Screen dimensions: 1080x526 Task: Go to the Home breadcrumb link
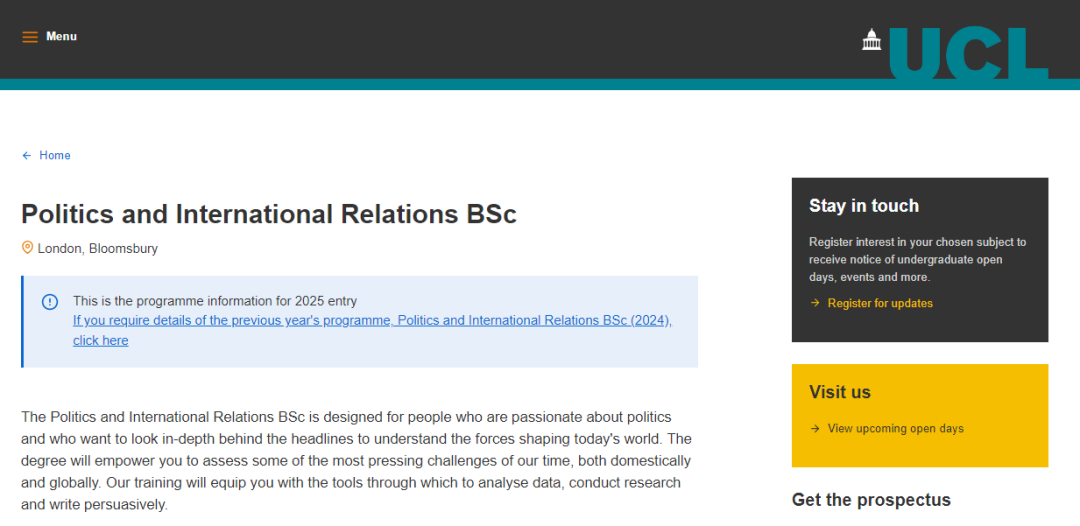coord(55,156)
